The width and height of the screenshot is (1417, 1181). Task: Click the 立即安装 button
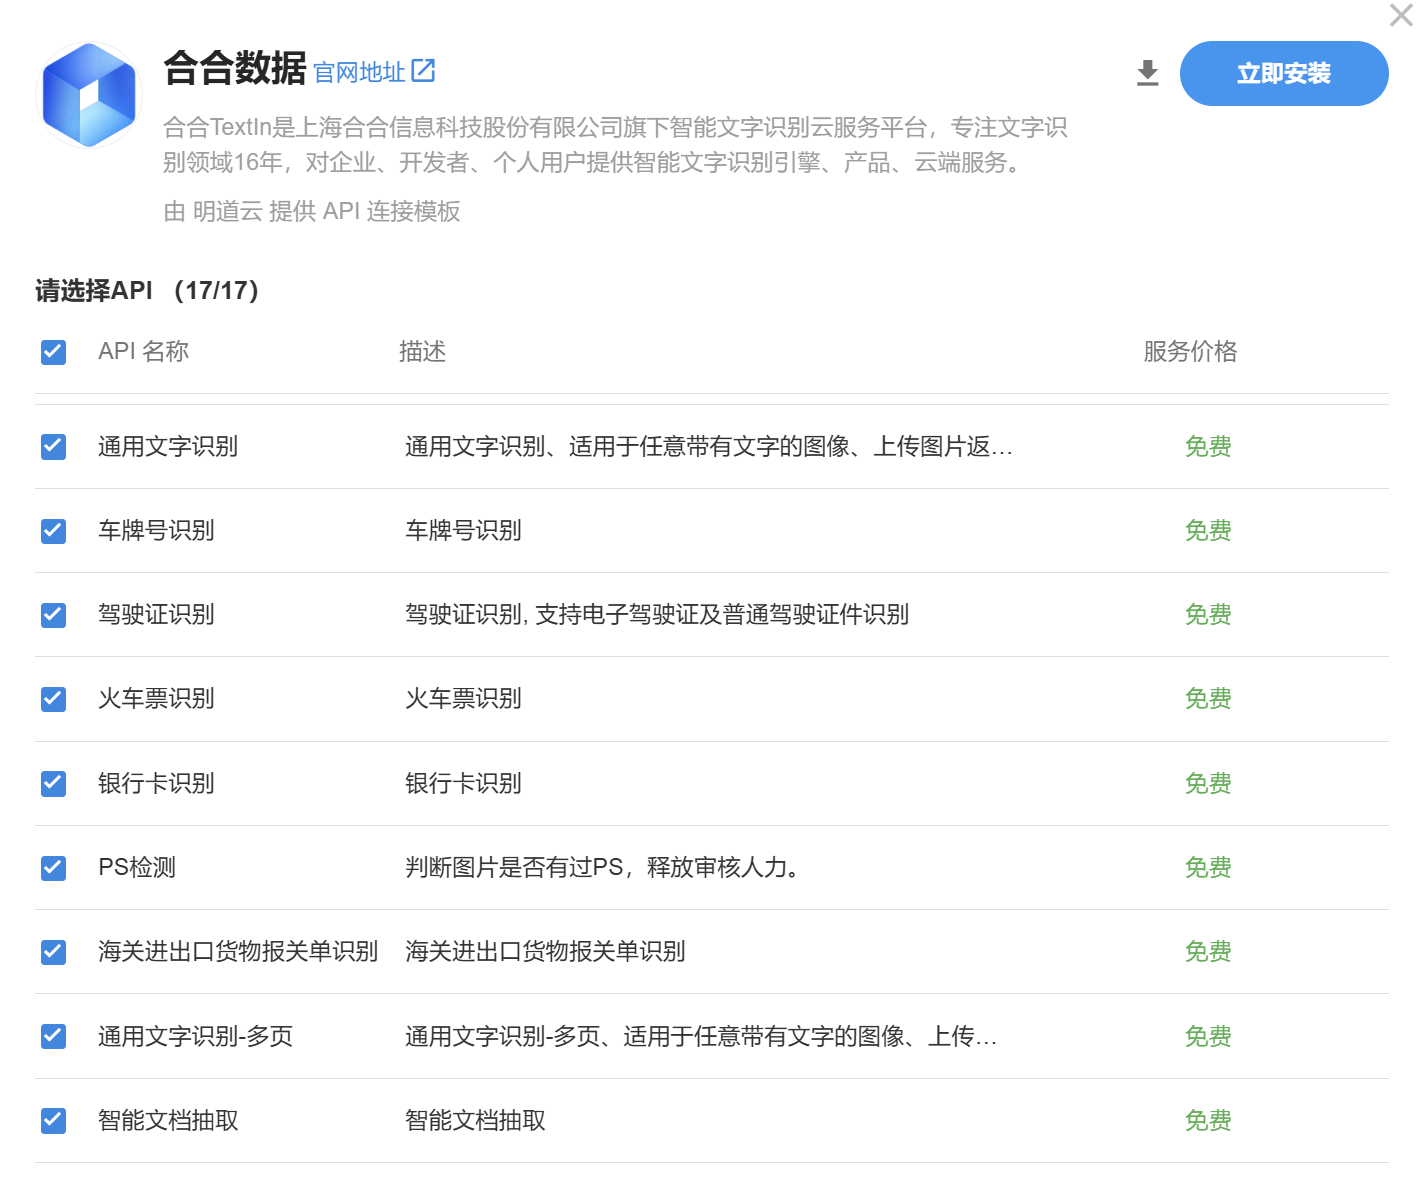[1284, 73]
